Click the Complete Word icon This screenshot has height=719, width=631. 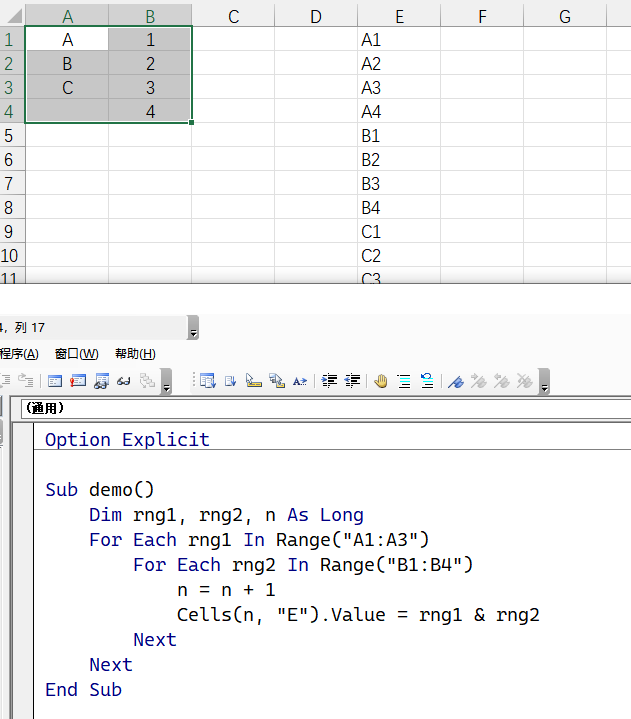(x=300, y=381)
